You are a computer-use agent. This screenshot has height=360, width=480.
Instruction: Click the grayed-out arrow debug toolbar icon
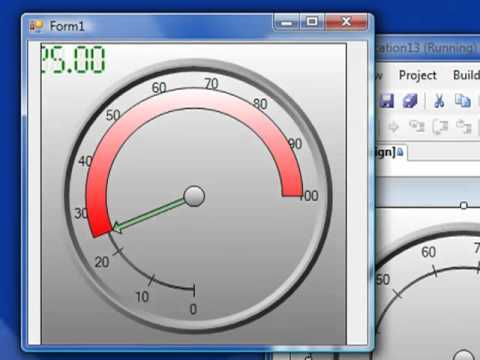pyautogui.click(x=394, y=127)
